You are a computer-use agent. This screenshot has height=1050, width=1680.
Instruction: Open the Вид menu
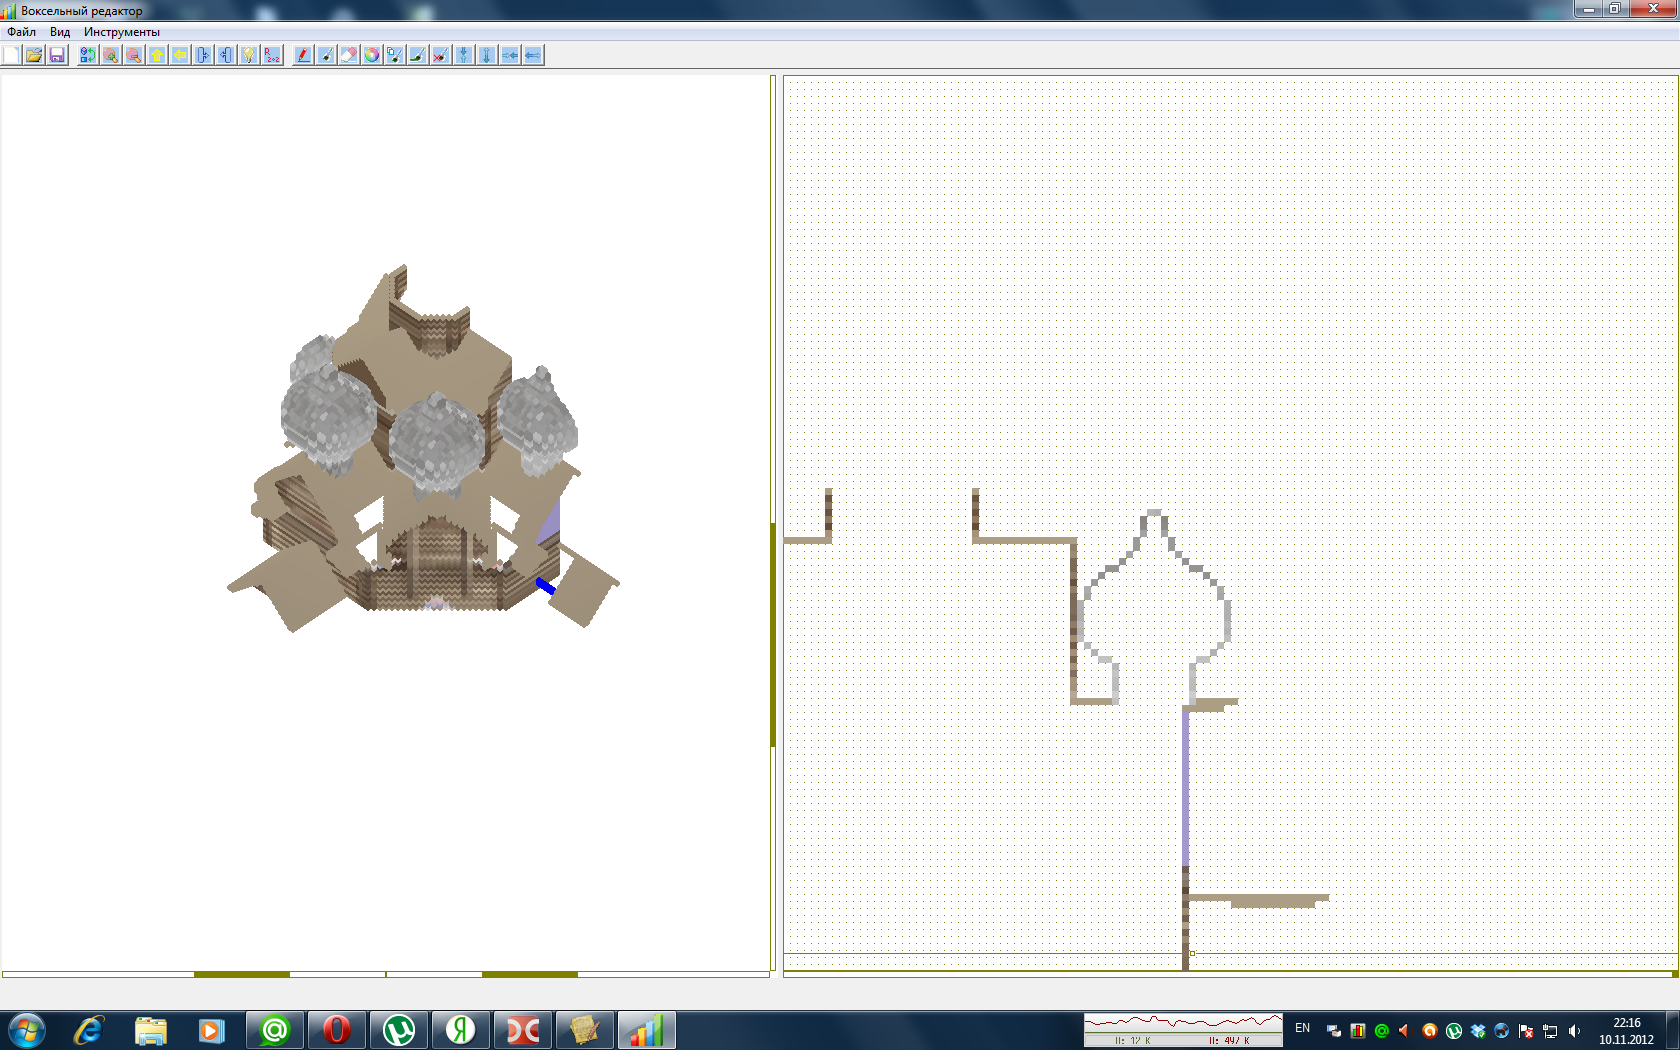(60, 32)
